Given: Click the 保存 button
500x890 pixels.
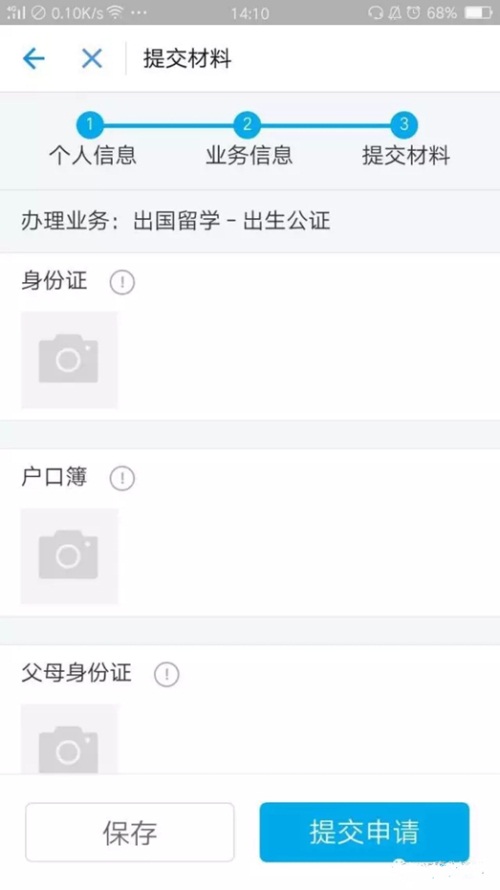Looking at the screenshot, I should (x=129, y=832).
